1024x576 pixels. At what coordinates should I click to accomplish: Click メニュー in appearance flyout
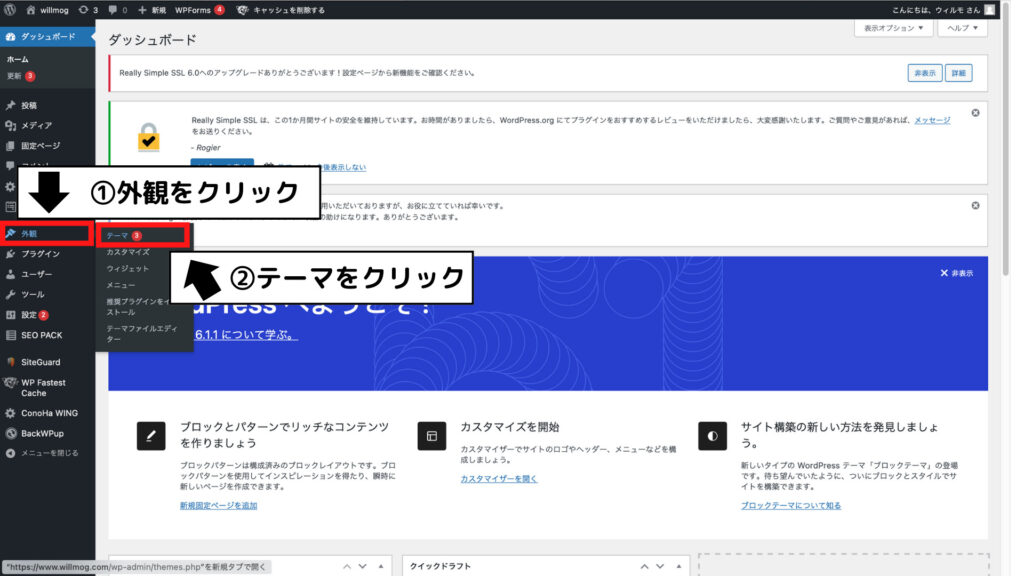tap(121, 285)
